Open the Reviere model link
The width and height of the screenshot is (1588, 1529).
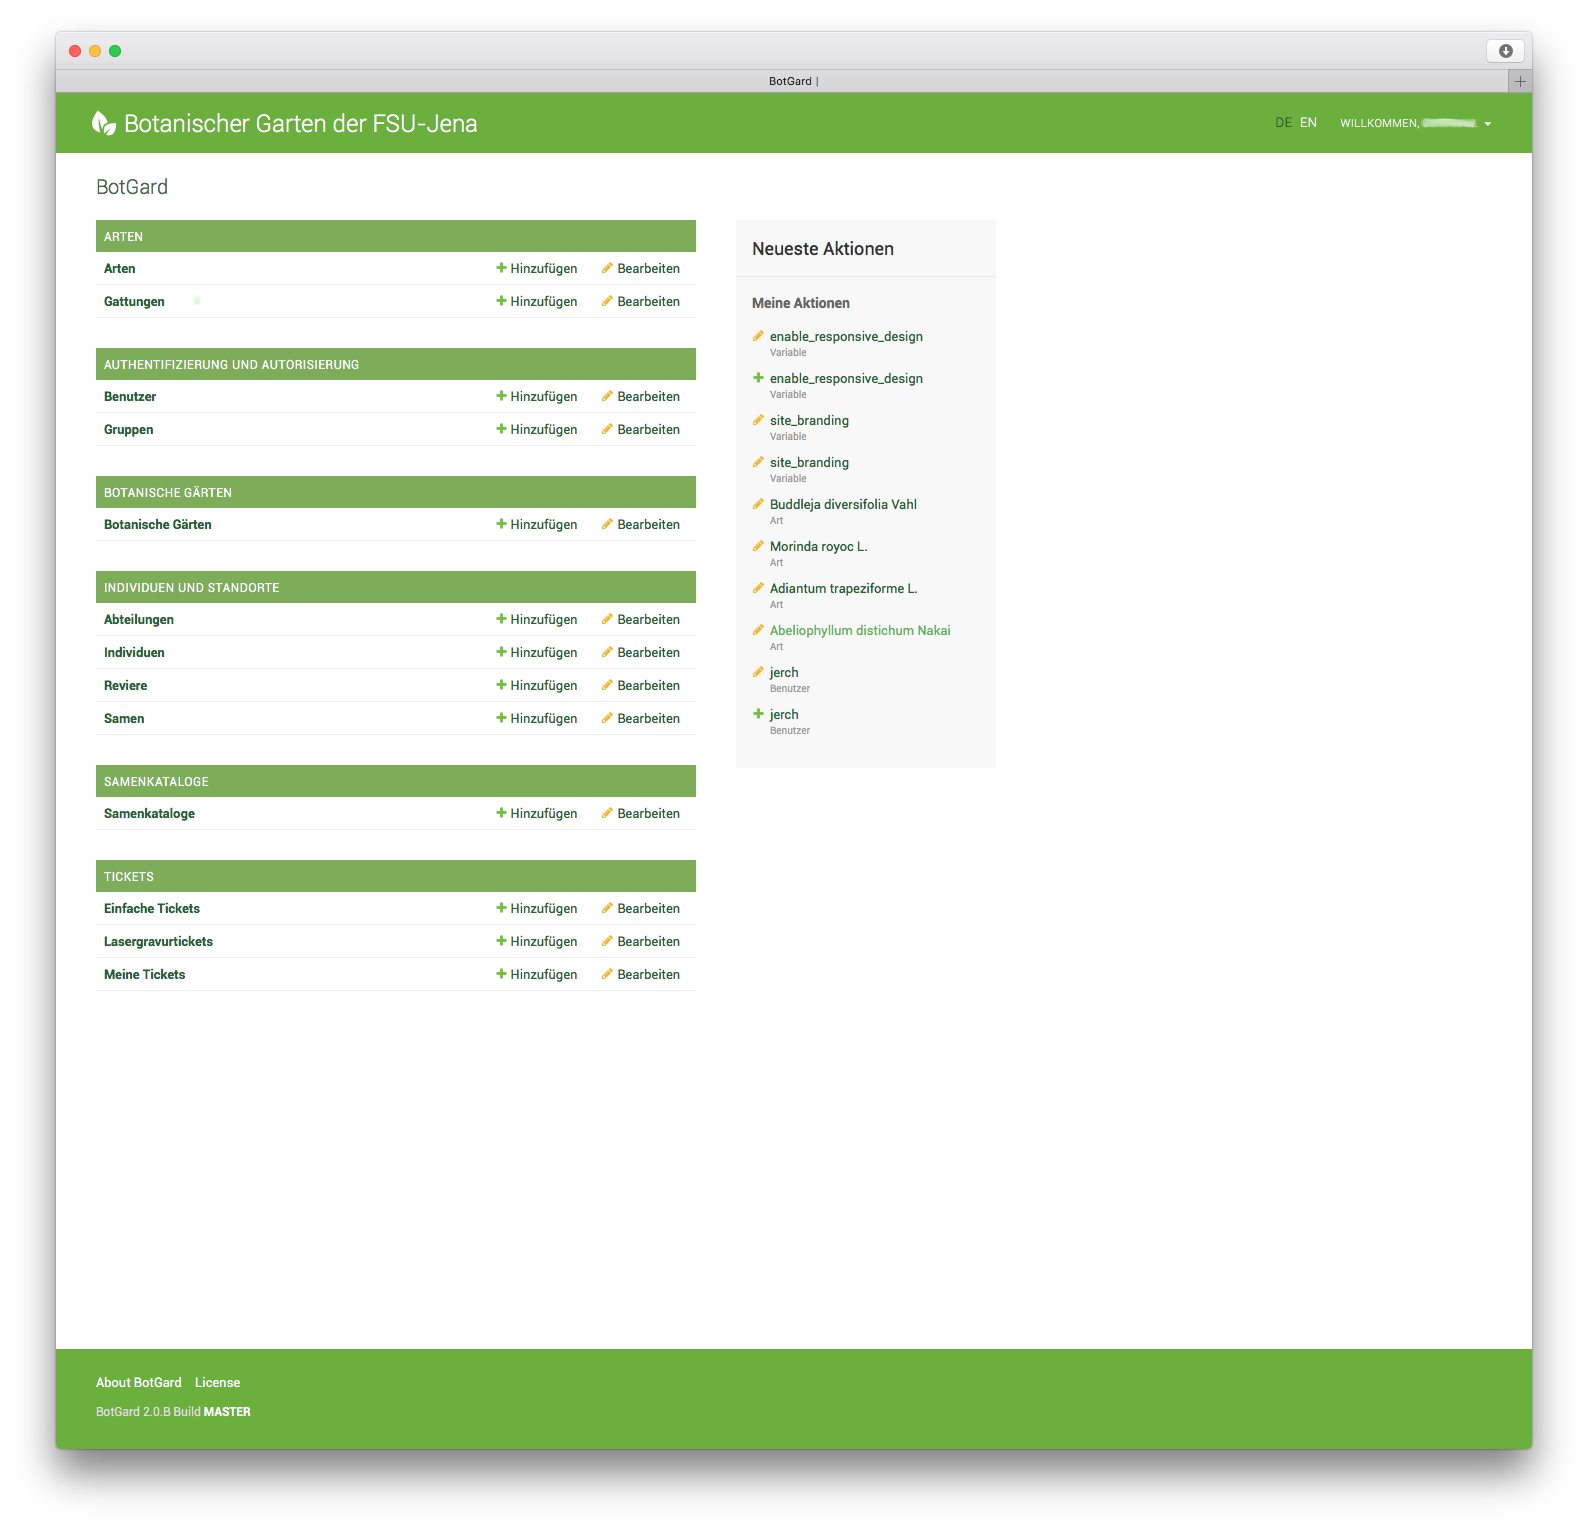point(126,685)
